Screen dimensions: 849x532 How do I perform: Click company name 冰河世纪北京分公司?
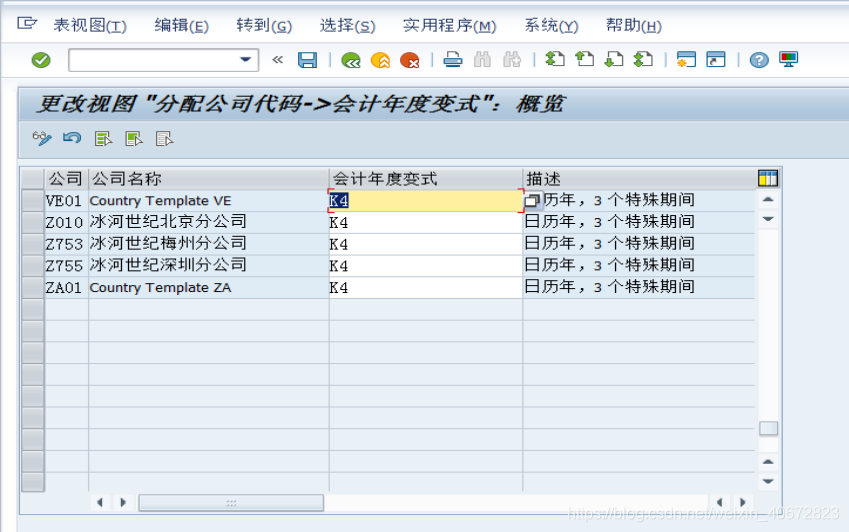(168, 221)
